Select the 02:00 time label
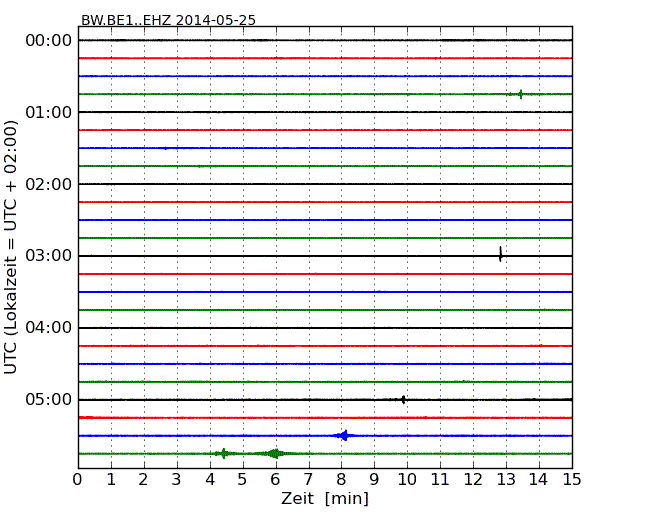The image size is (650, 520). tap(49, 184)
